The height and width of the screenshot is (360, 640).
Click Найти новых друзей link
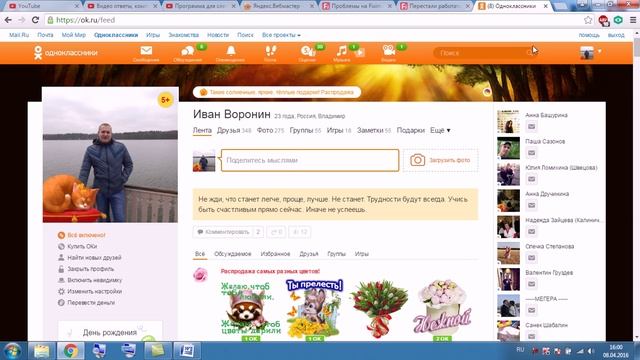[94, 258]
